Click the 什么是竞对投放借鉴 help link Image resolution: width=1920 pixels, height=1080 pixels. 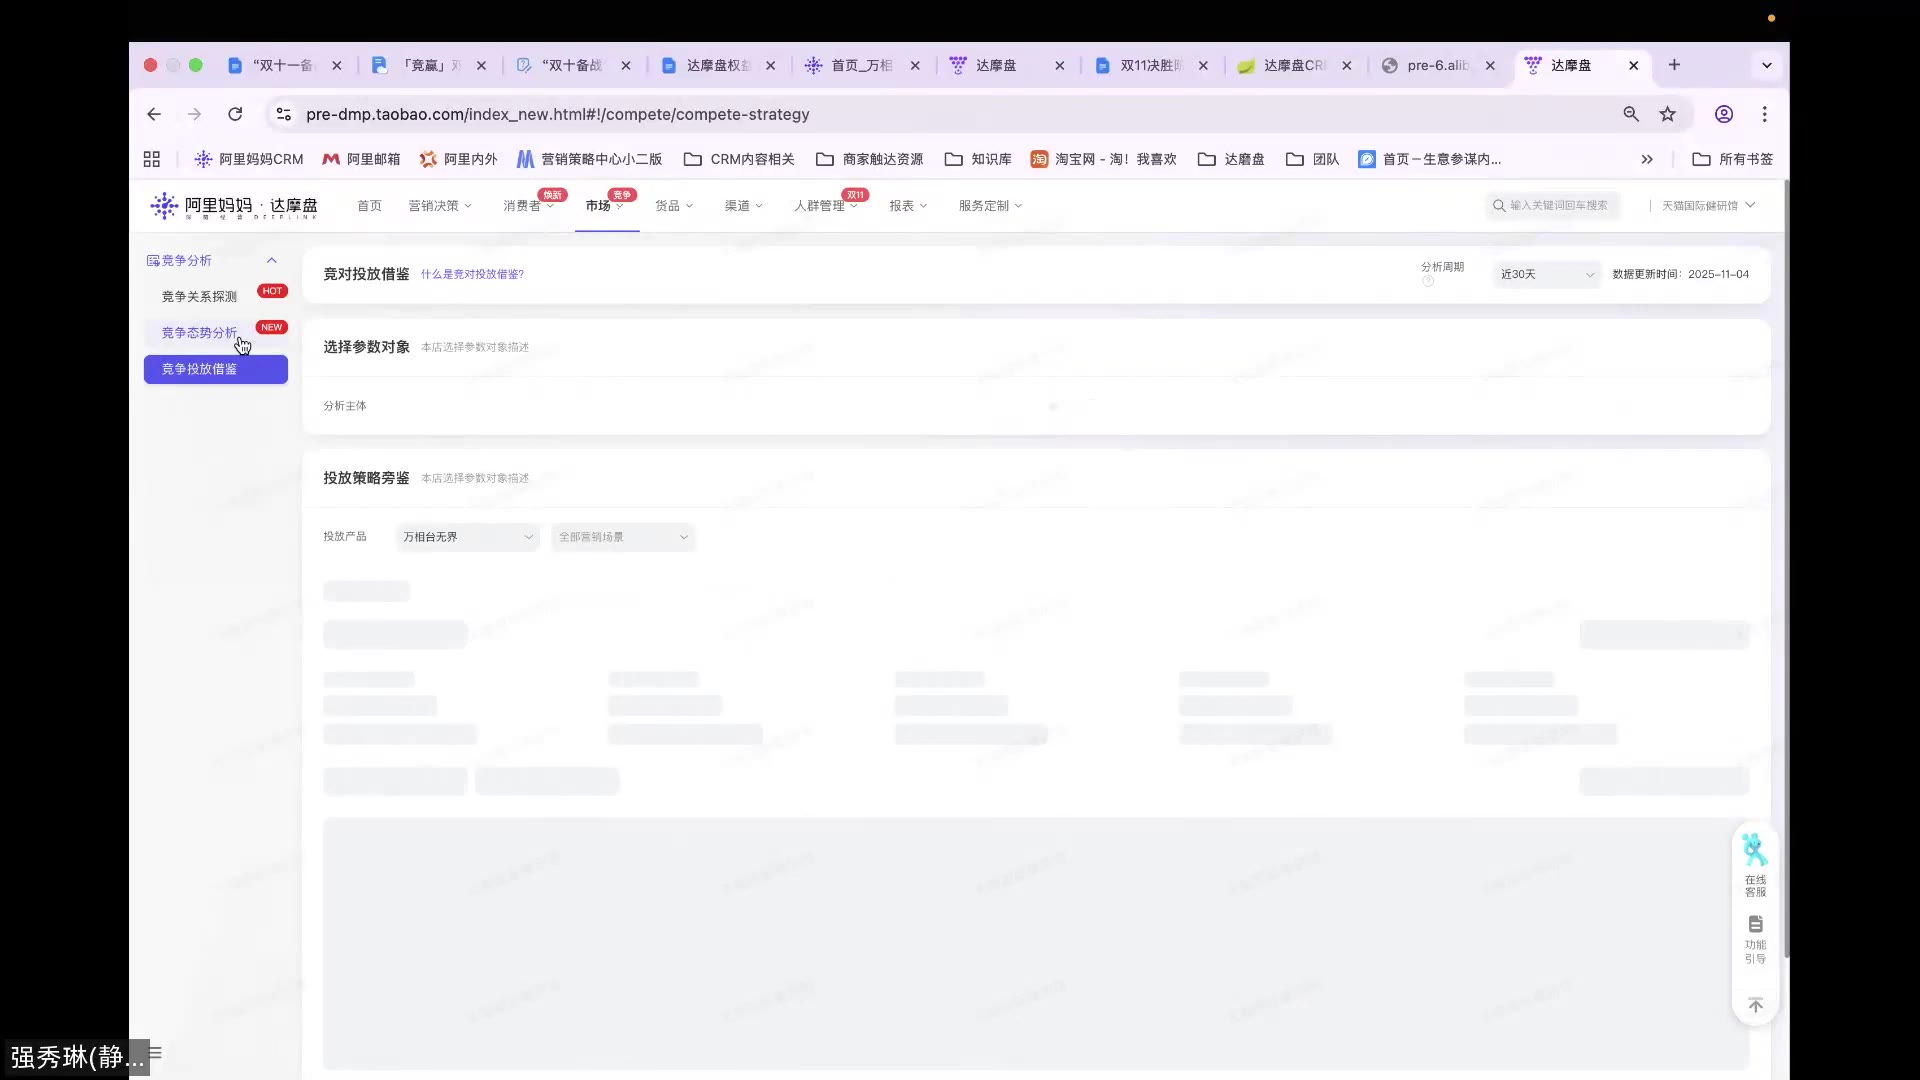click(x=471, y=274)
